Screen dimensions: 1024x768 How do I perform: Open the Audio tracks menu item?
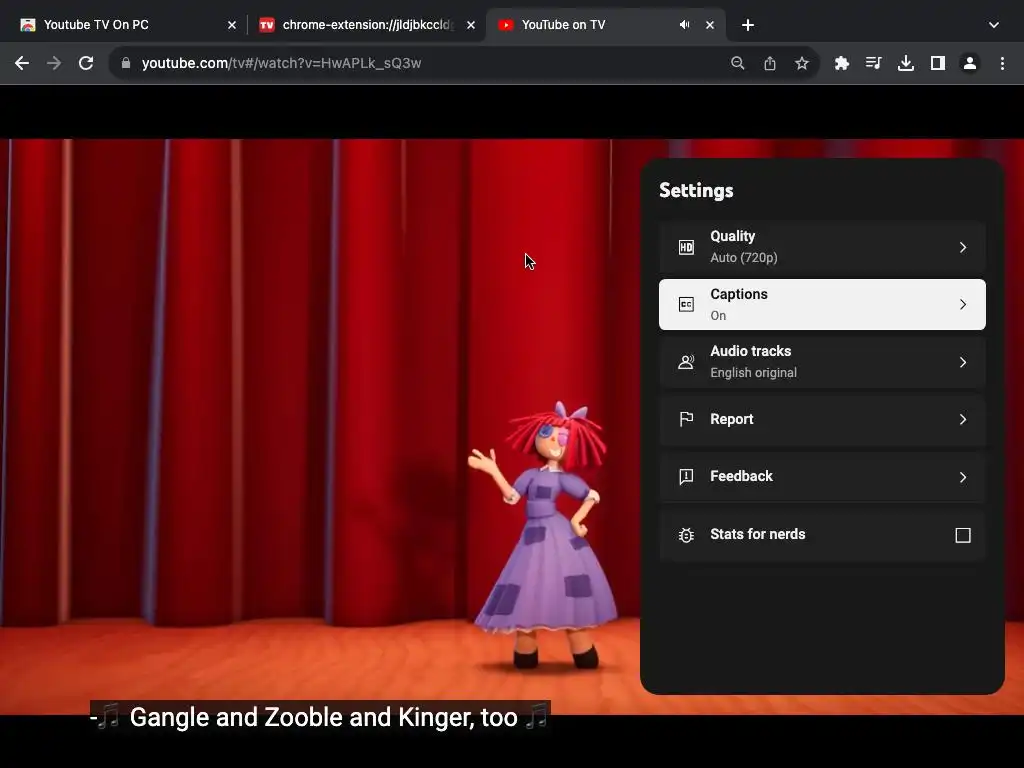822,362
